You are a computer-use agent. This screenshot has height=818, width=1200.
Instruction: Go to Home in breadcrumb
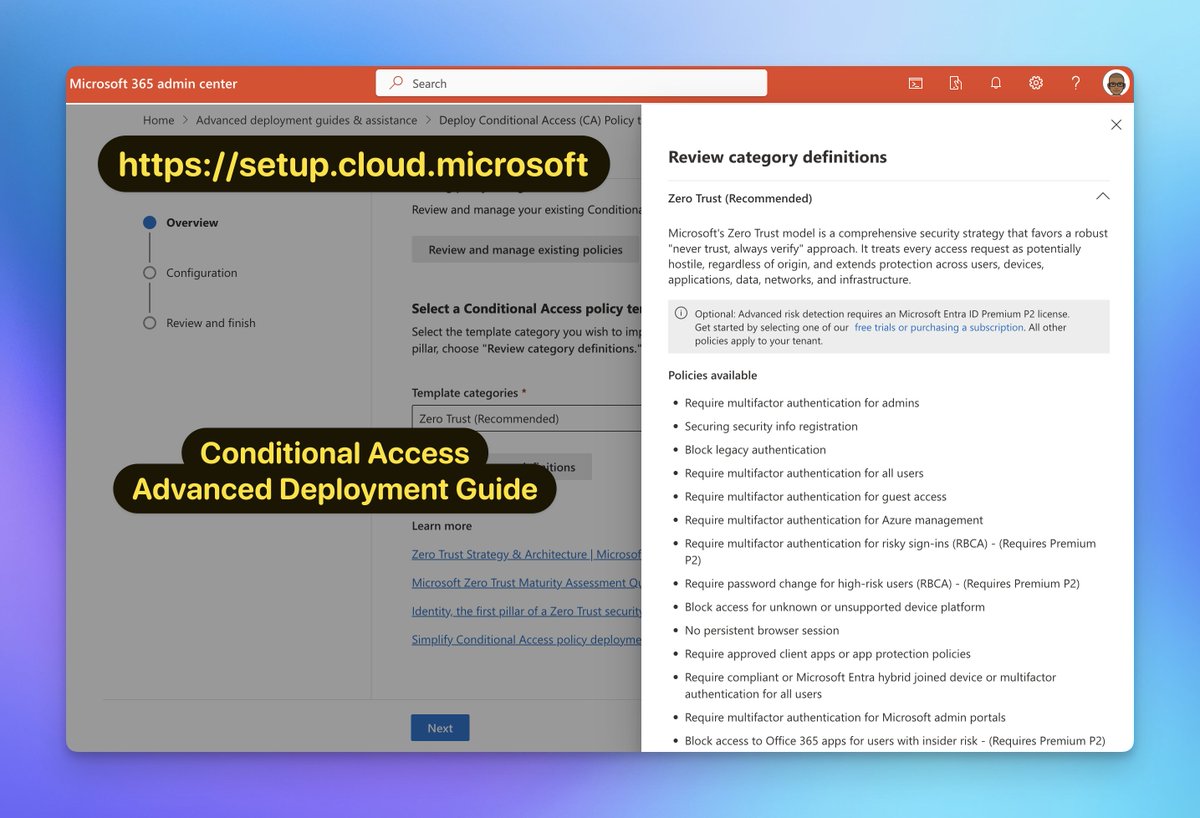[158, 120]
